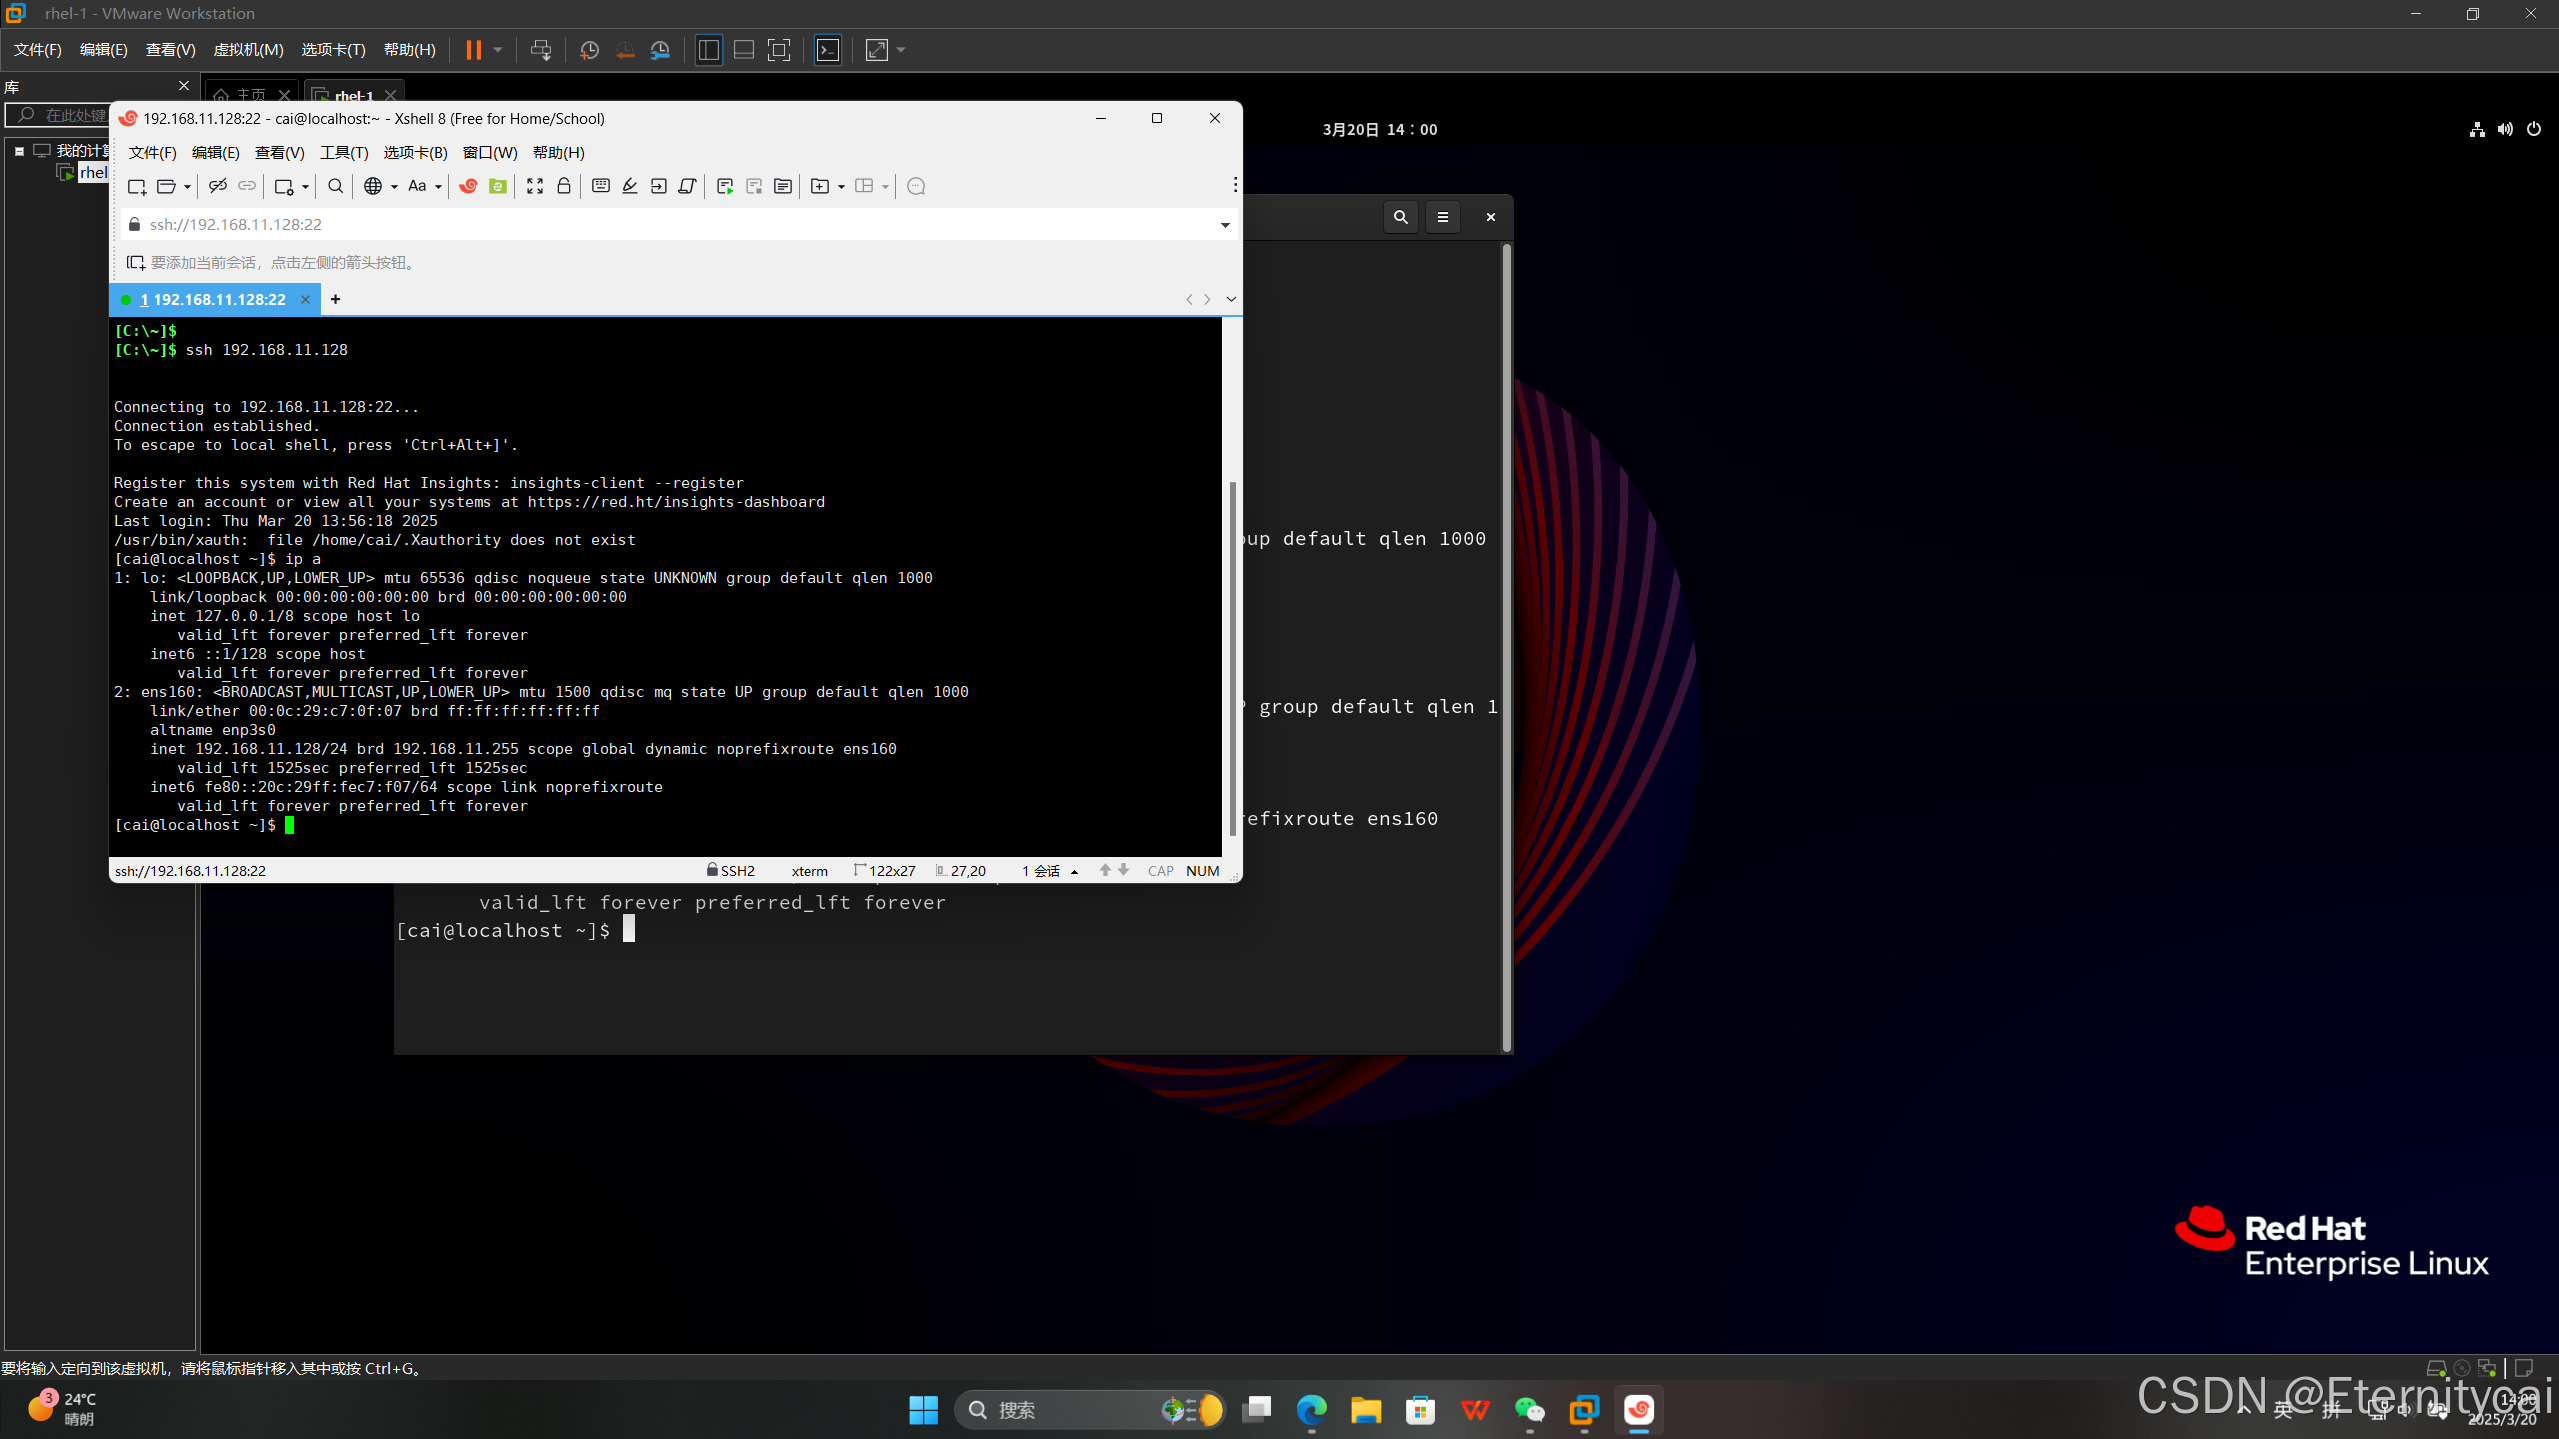Viewport: 2559px width, 1439px height.
Task: Expand the ssh address bar dropdown
Action: [1224, 225]
